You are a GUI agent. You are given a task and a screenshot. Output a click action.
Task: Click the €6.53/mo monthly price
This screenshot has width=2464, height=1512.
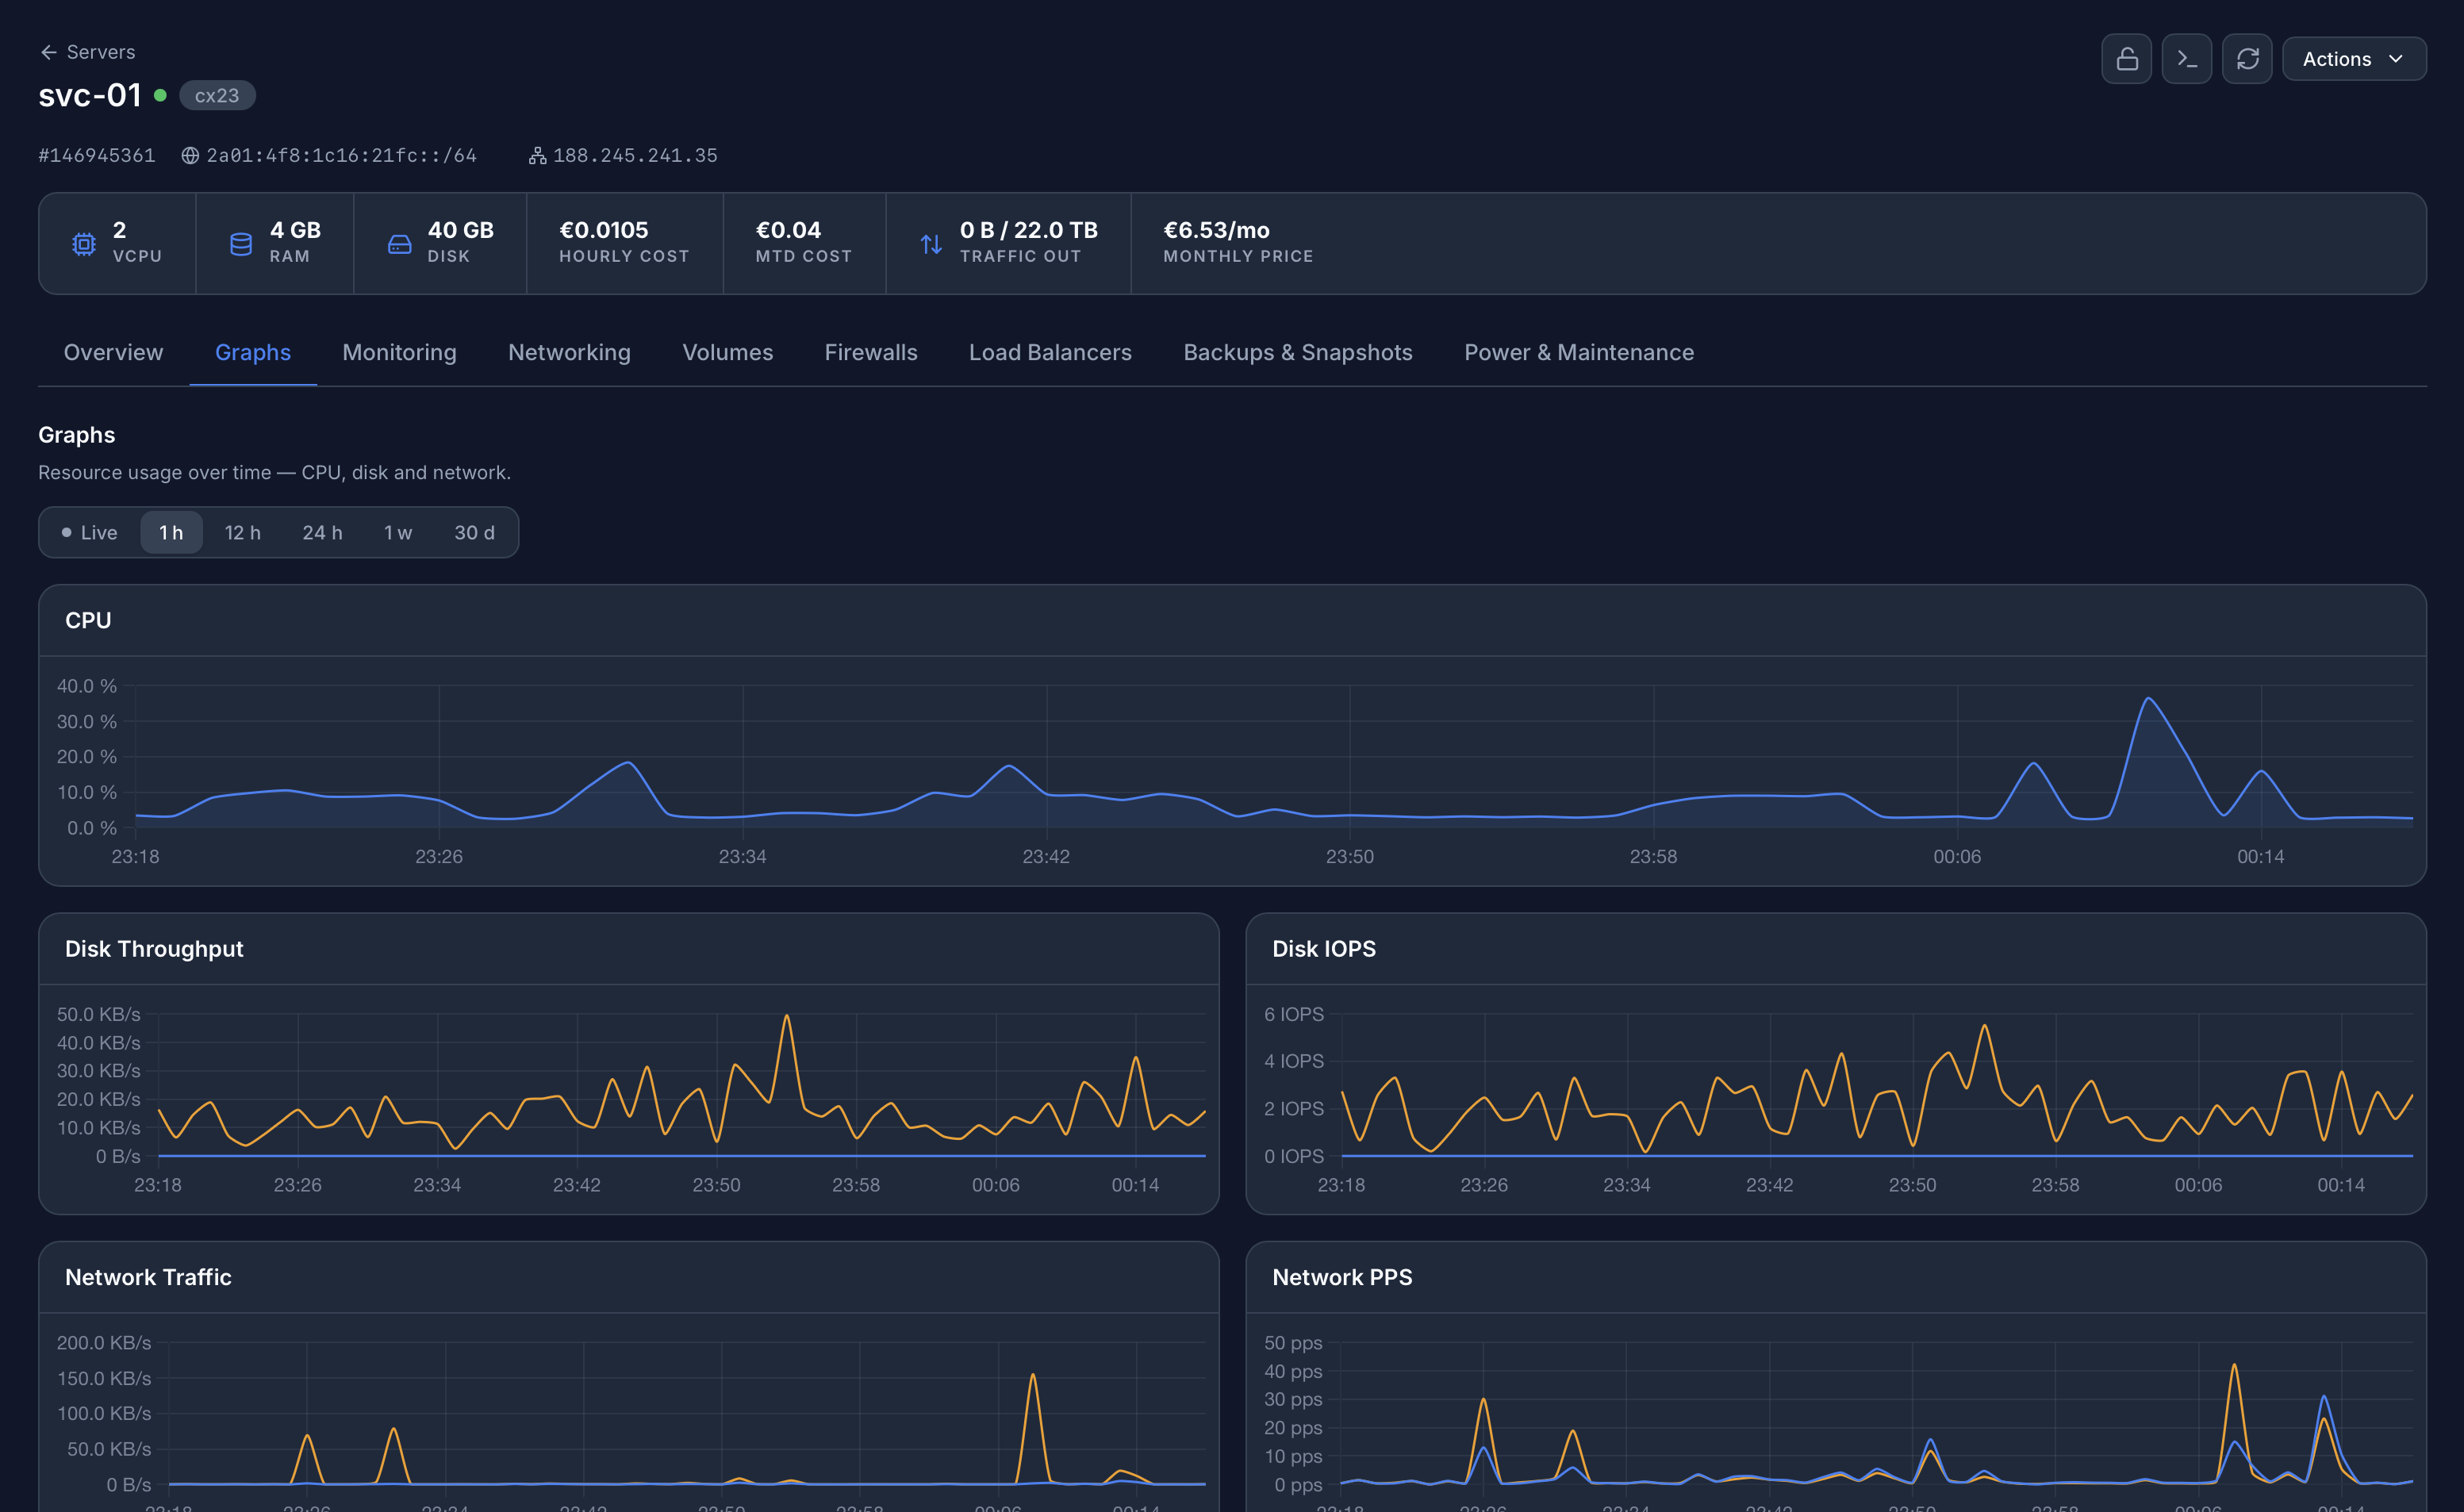1216,230
